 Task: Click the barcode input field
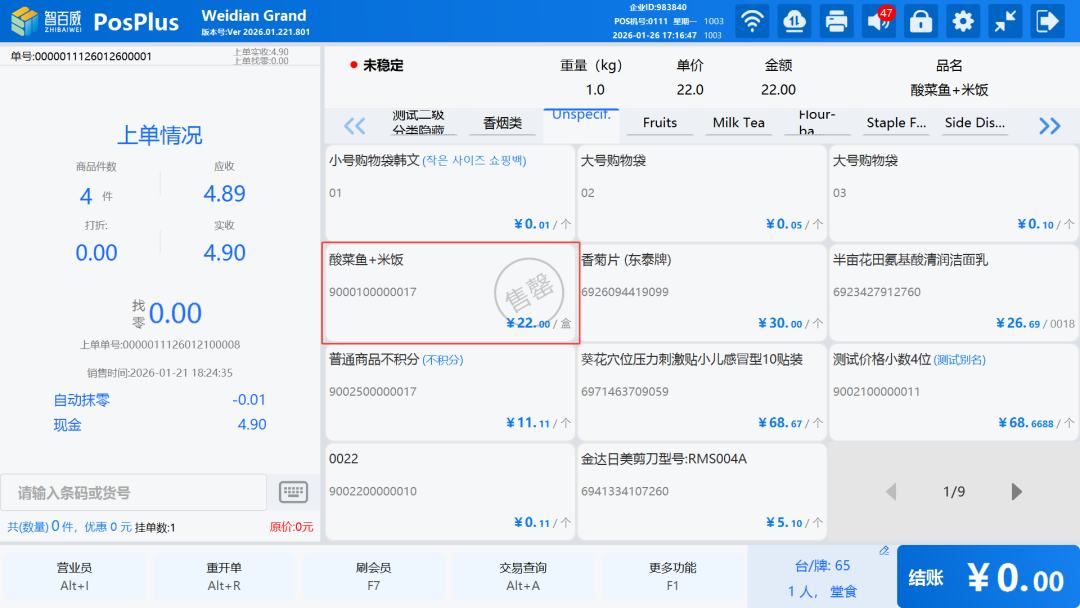[134, 493]
